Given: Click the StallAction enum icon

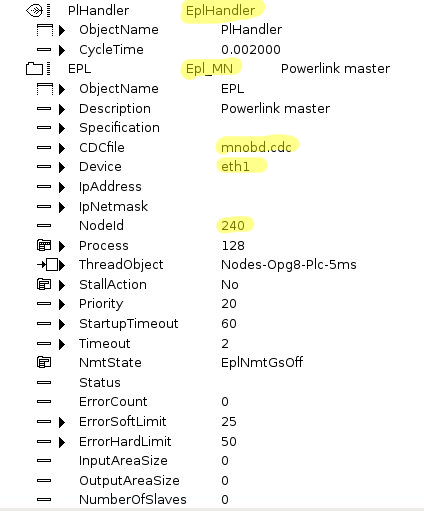Looking at the screenshot, I should click(x=44, y=285).
